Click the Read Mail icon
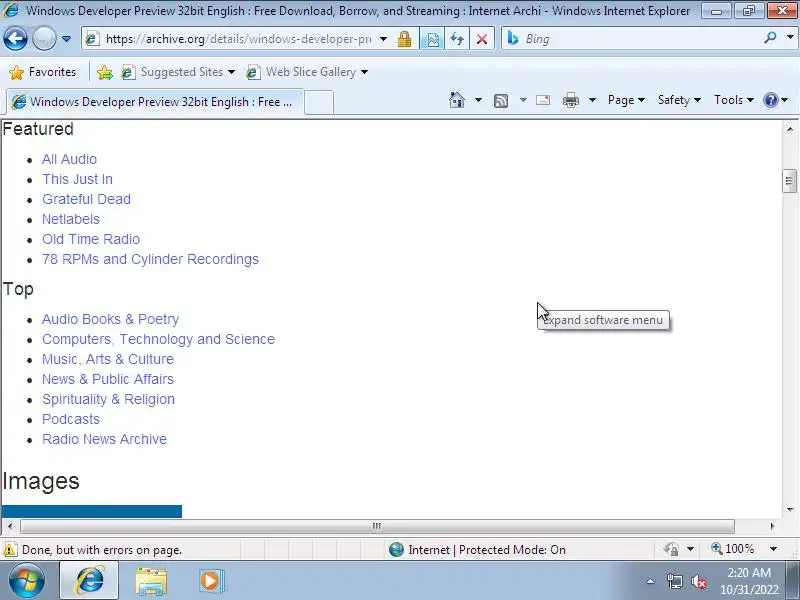Image resolution: width=800 pixels, height=600 pixels. click(x=543, y=100)
